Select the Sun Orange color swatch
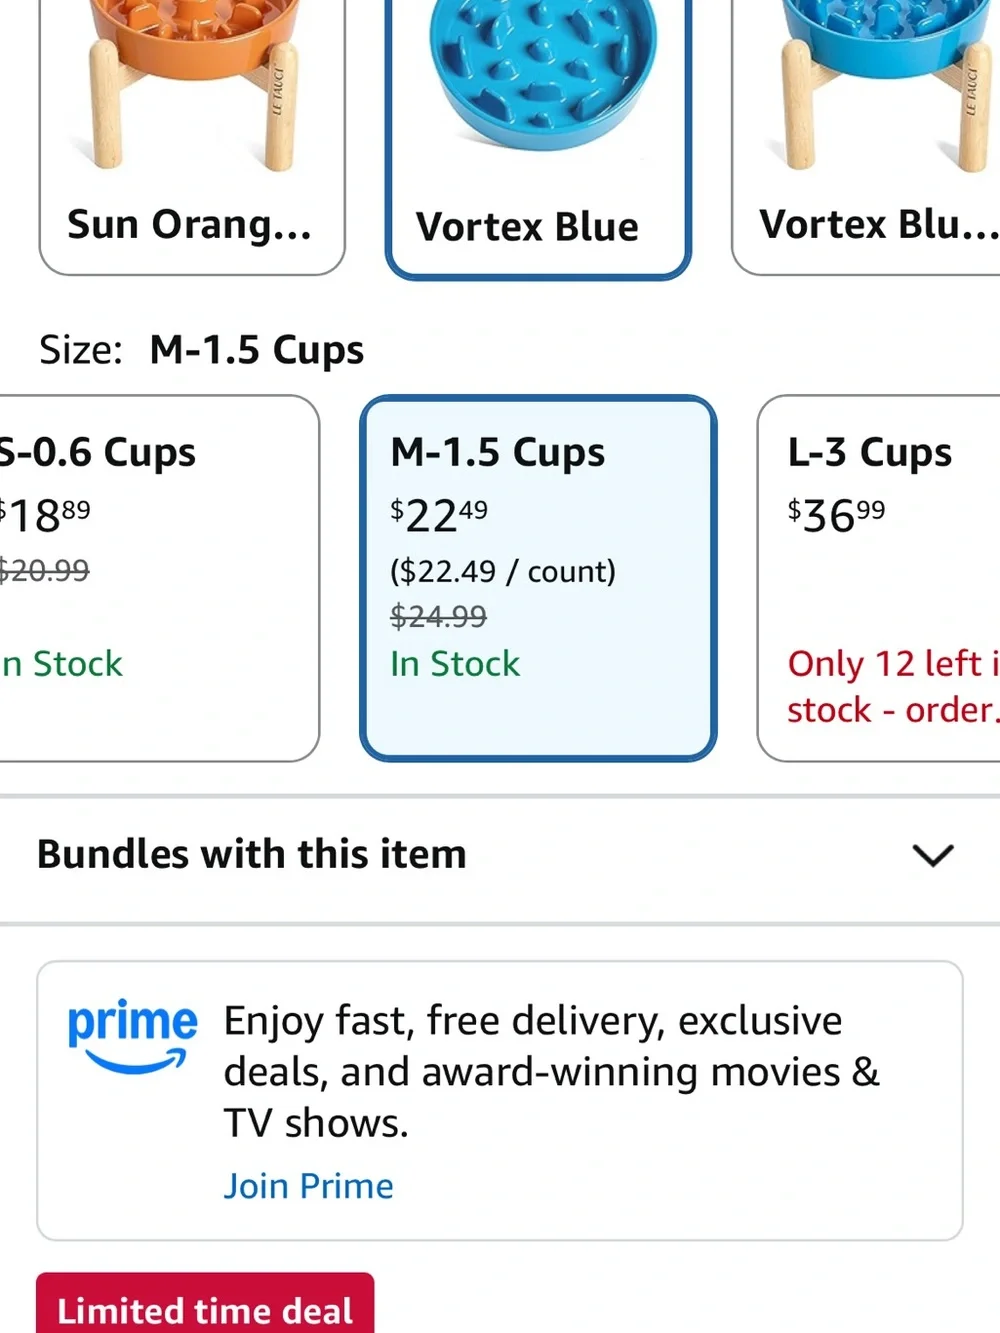Viewport: 1000px width, 1333px height. click(192, 136)
